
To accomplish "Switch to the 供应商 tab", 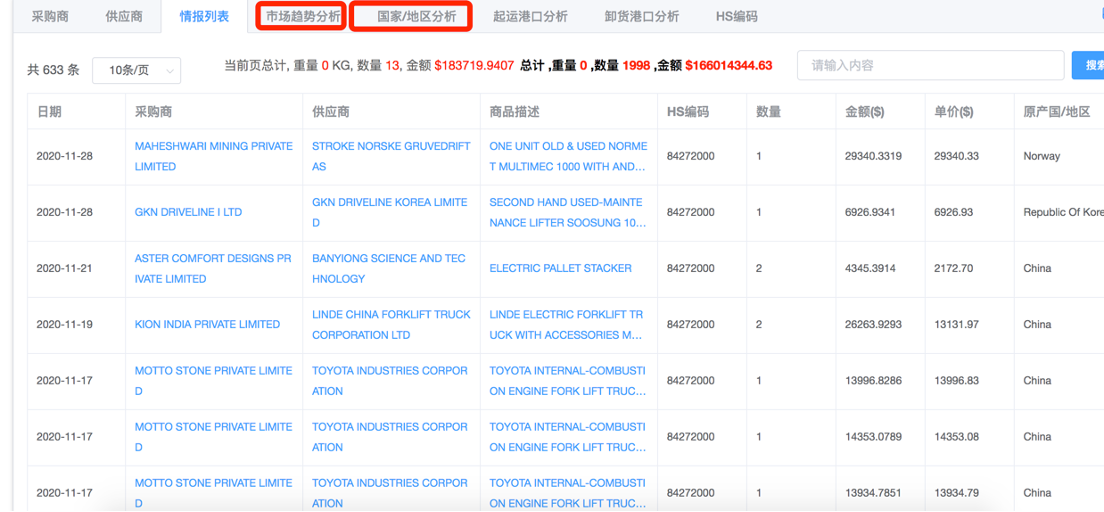I will (124, 16).
